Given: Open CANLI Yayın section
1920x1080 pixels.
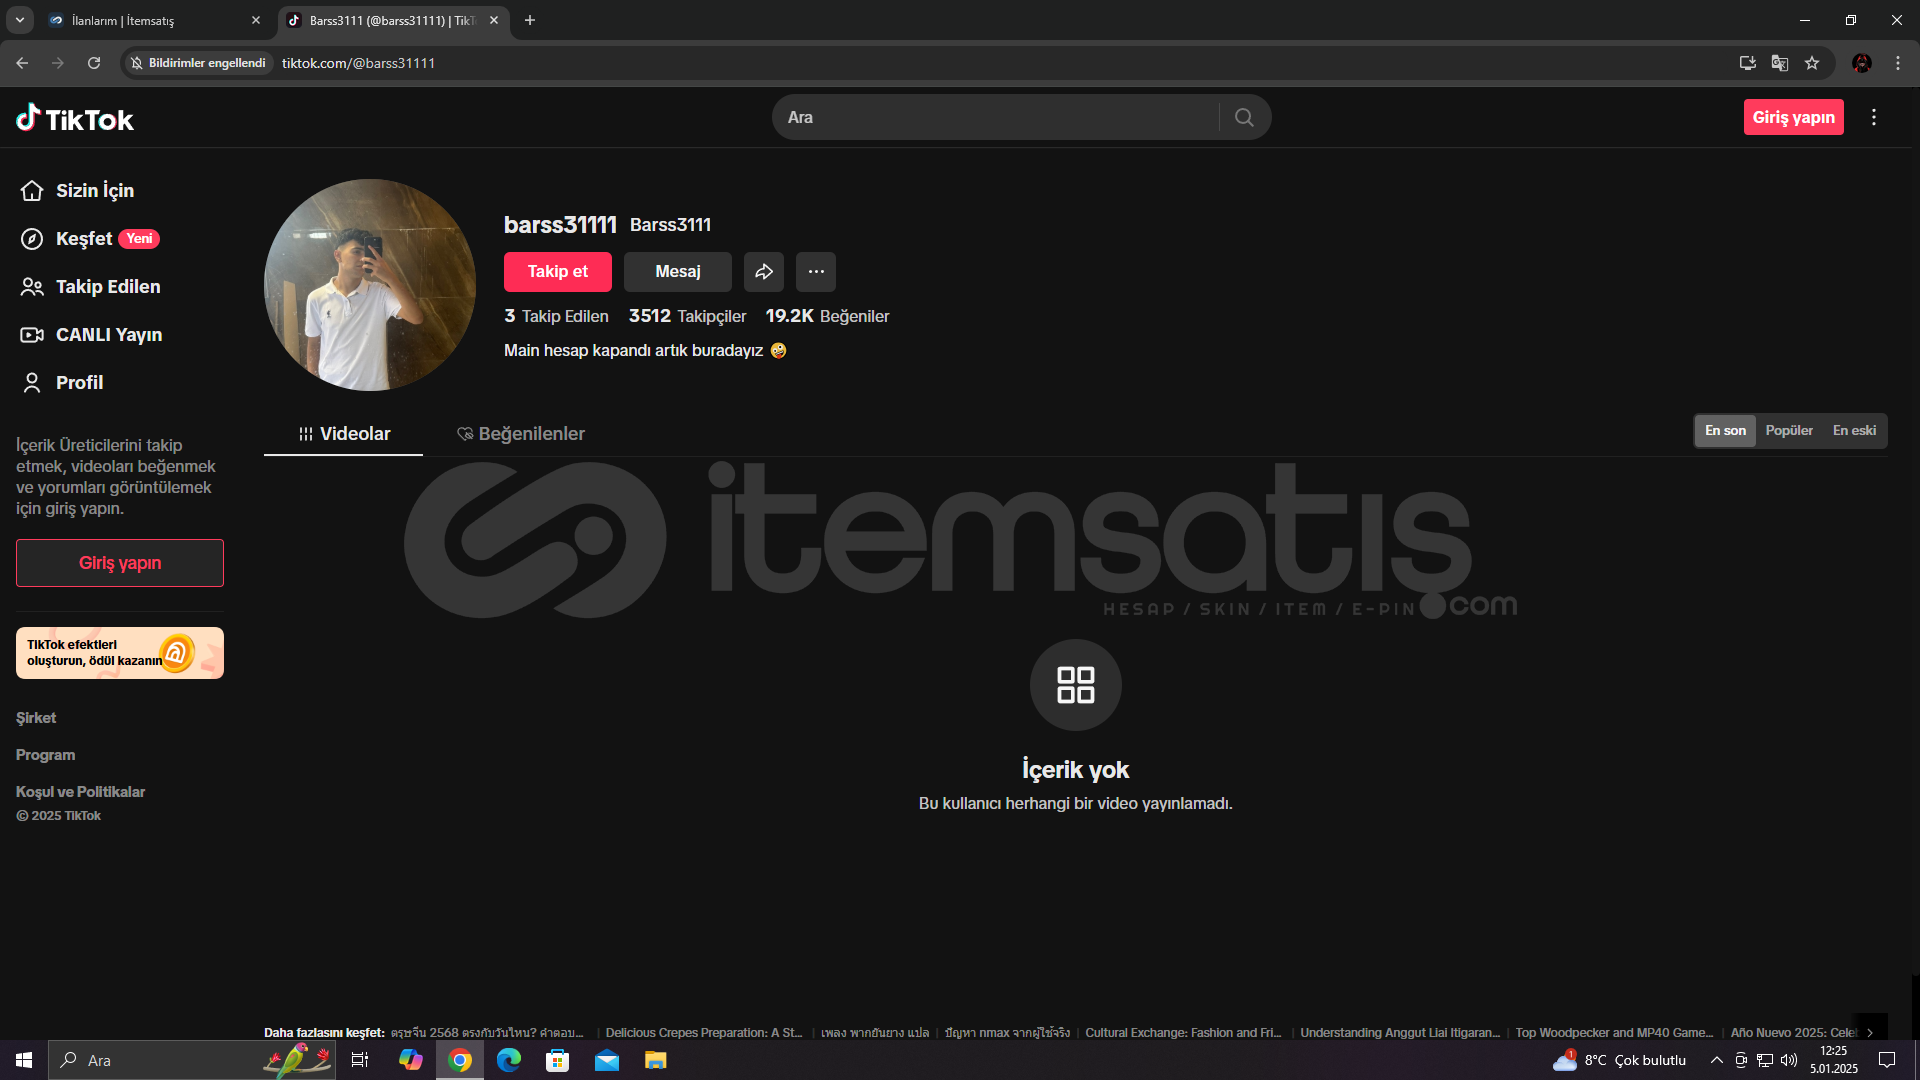Looking at the screenshot, I should (x=91, y=334).
